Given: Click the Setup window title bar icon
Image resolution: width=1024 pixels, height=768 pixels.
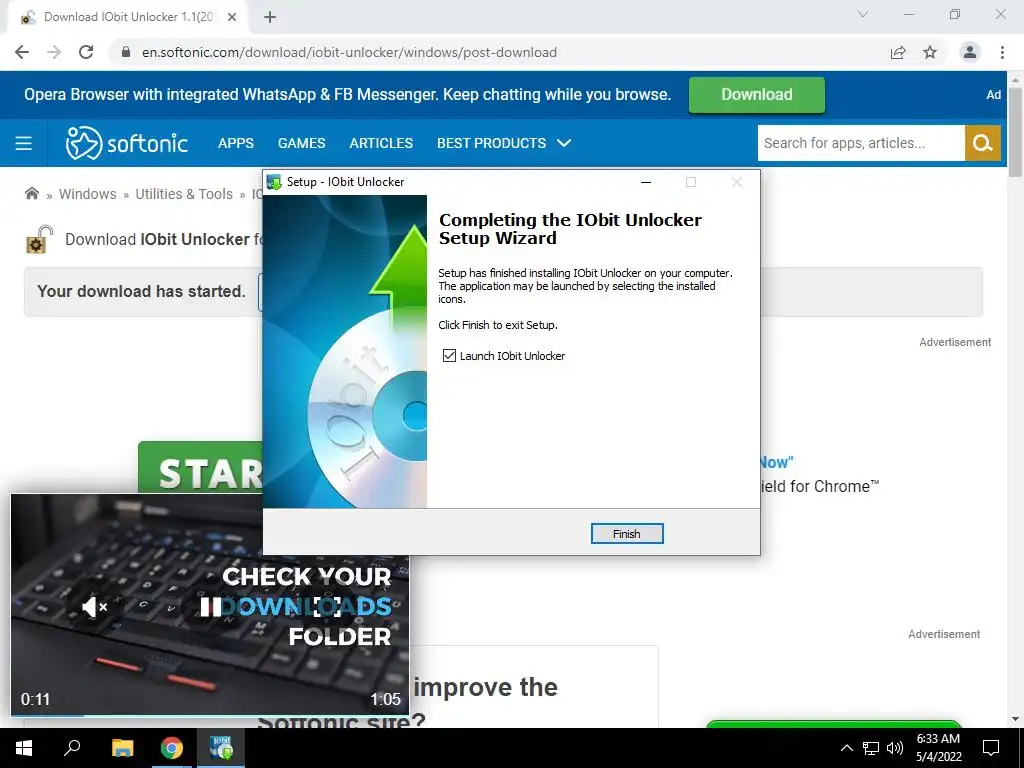Looking at the screenshot, I should pyautogui.click(x=274, y=182).
